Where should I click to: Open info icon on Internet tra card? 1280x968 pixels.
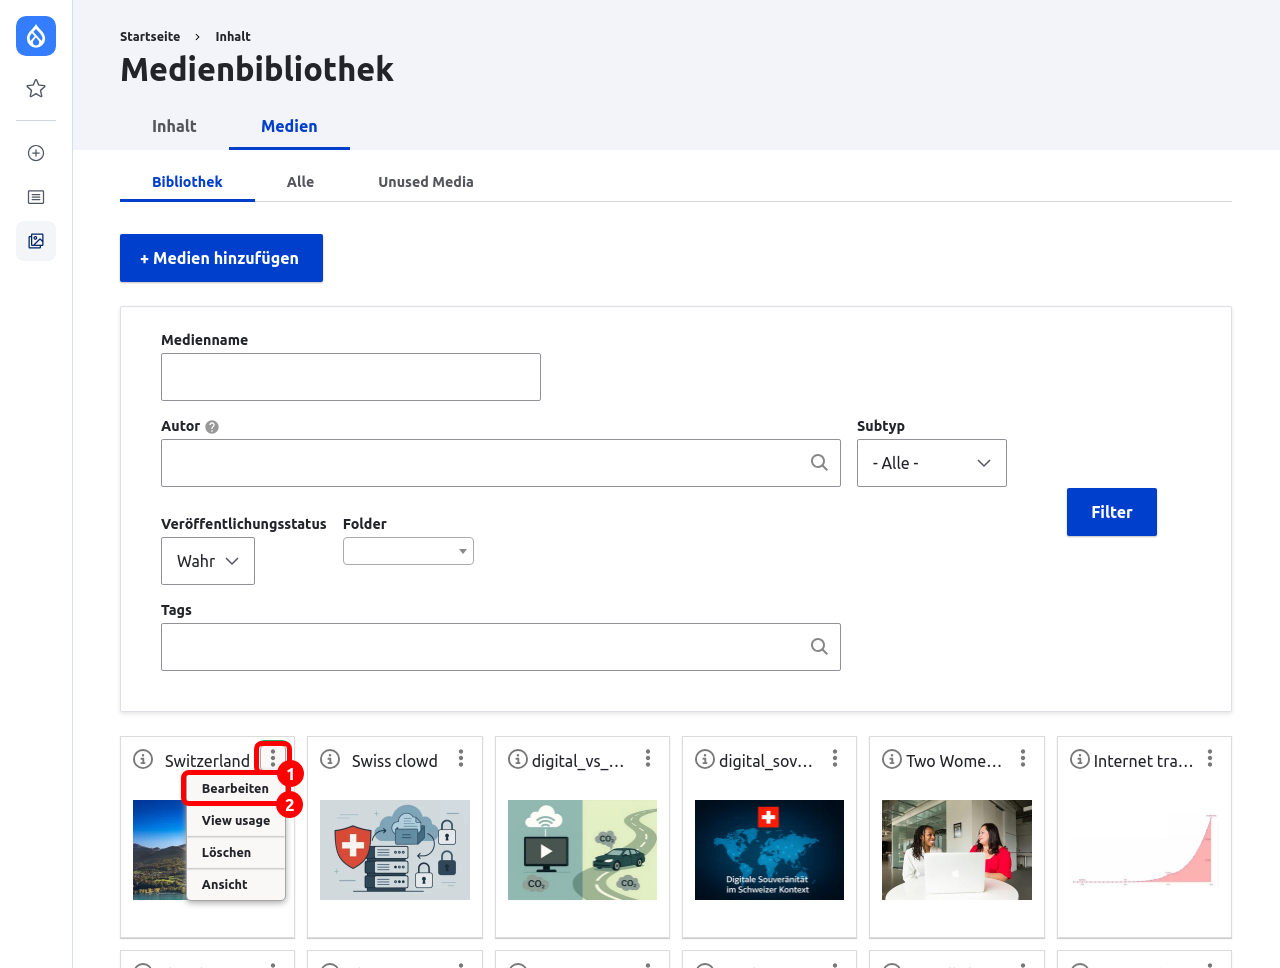click(1080, 759)
